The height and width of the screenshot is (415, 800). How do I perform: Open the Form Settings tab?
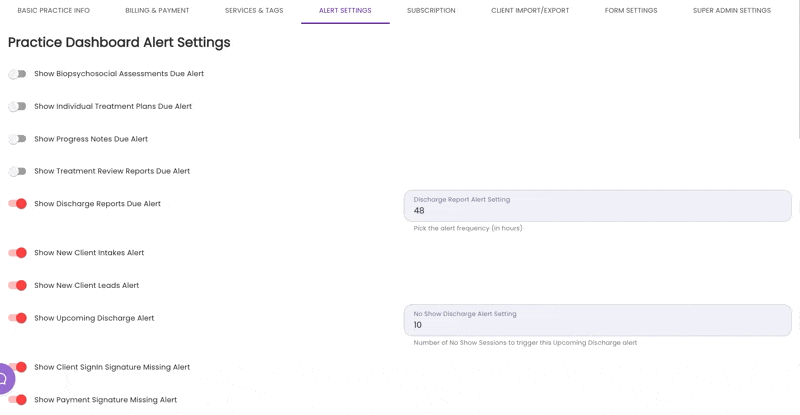631,11
